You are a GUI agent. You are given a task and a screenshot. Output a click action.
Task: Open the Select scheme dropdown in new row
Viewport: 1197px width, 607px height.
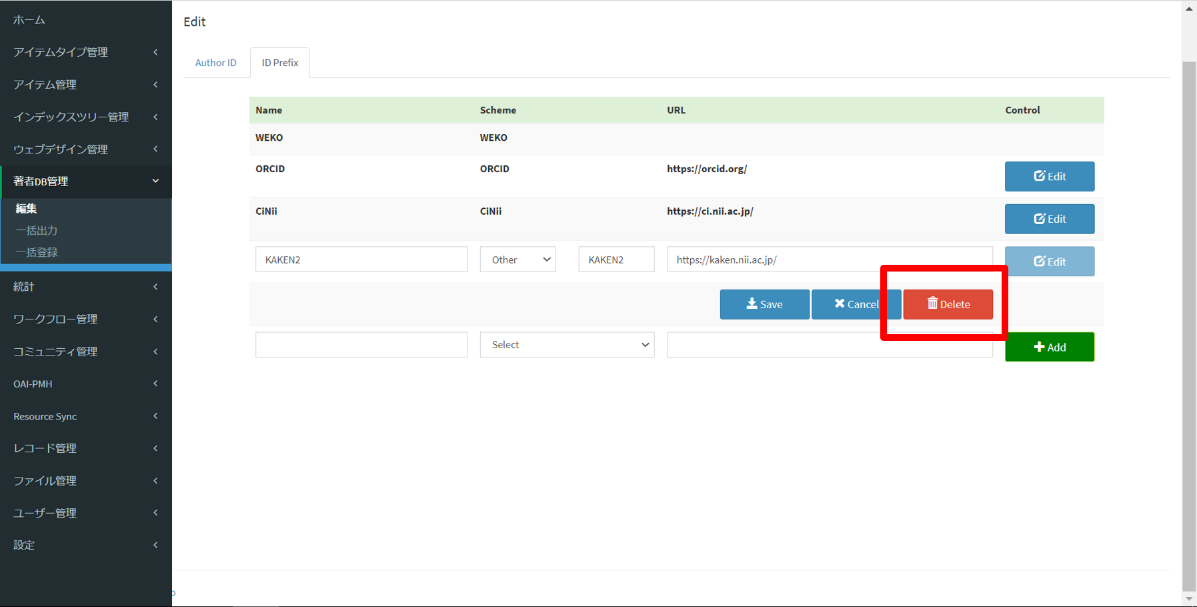tap(567, 345)
